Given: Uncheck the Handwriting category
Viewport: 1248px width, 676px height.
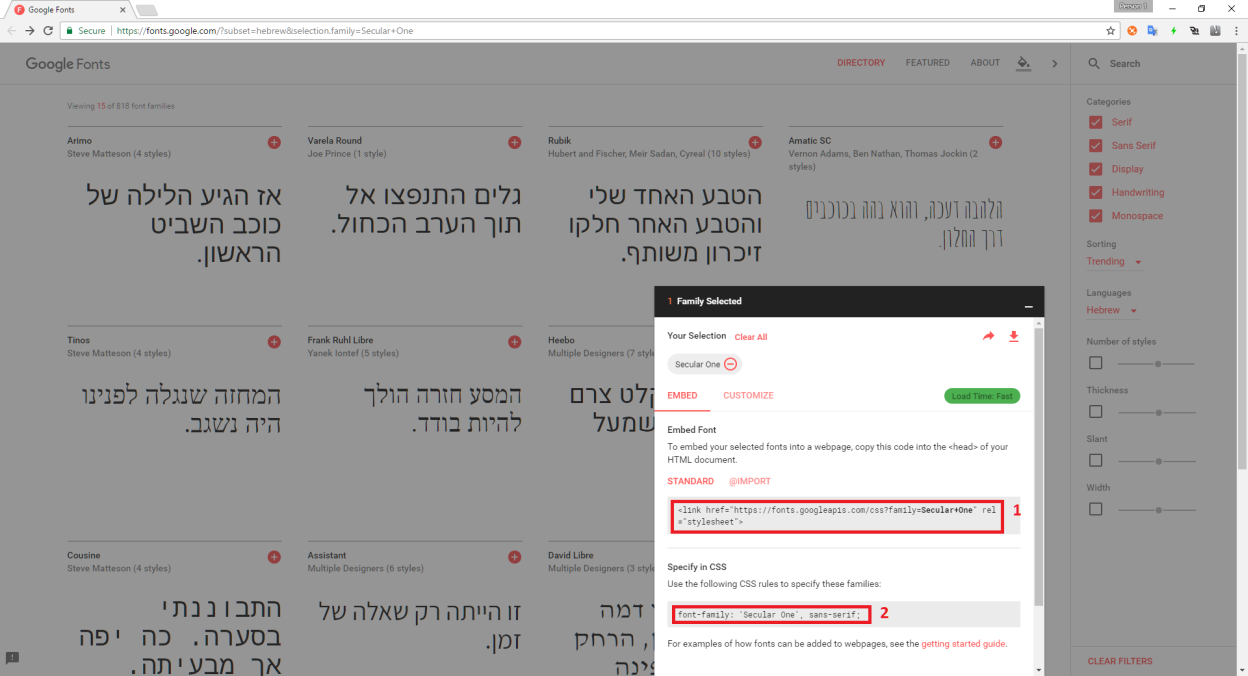Looking at the screenshot, I should point(1095,192).
